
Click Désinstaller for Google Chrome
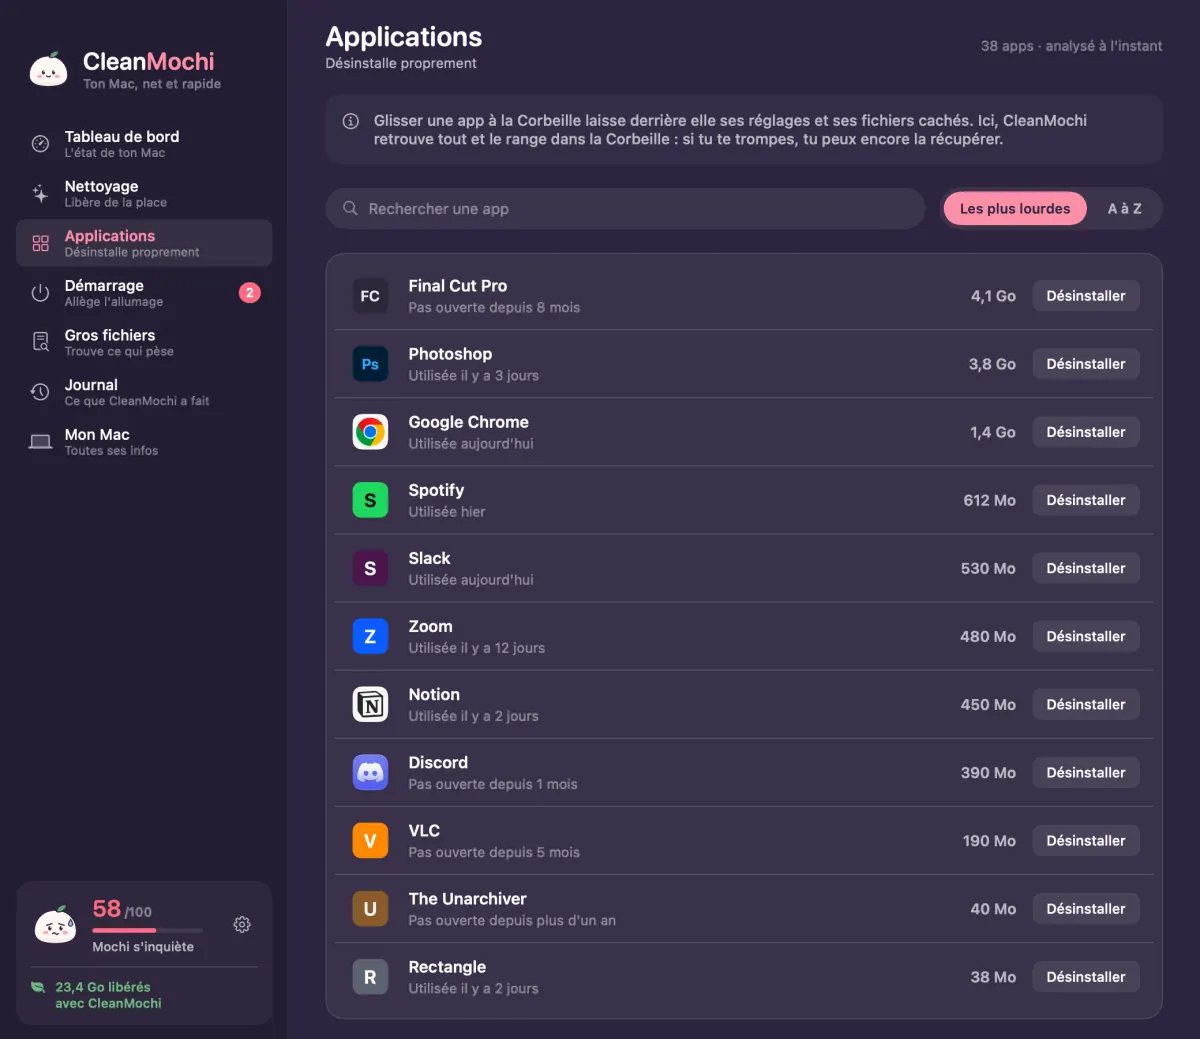pyautogui.click(x=1086, y=432)
